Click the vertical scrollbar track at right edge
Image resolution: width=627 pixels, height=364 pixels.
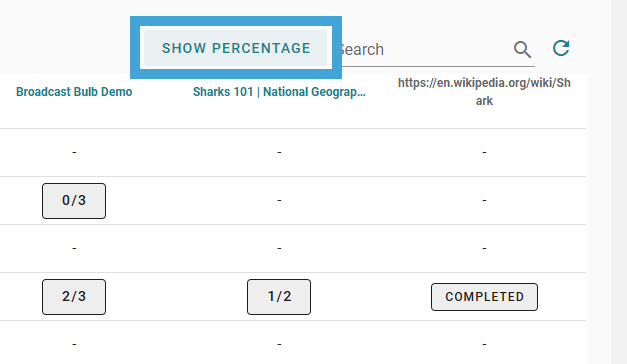coord(619,182)
